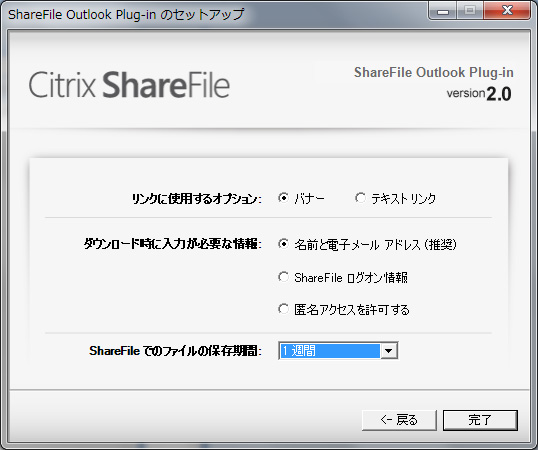The height and width of the screenshot is (450, 538).
Task: Choose the テキスト リンク option
Action: click(360, 198)
